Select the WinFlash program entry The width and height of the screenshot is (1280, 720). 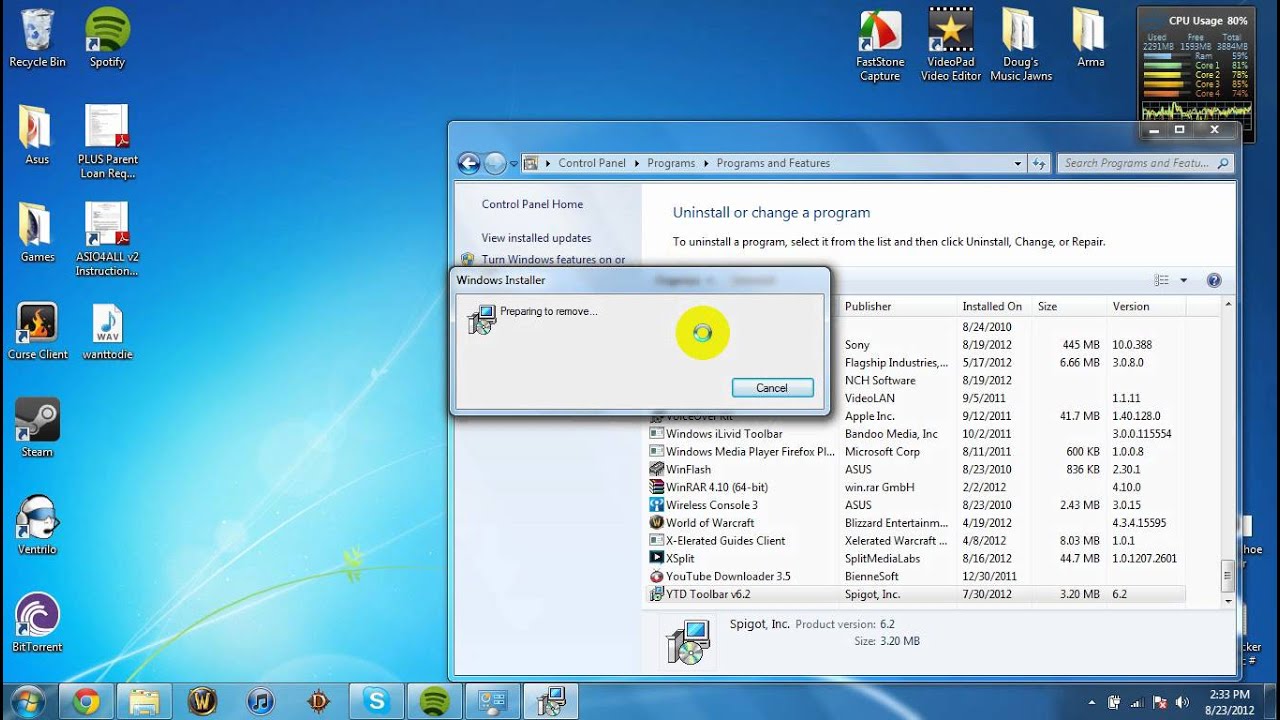(x=916, y=470)
